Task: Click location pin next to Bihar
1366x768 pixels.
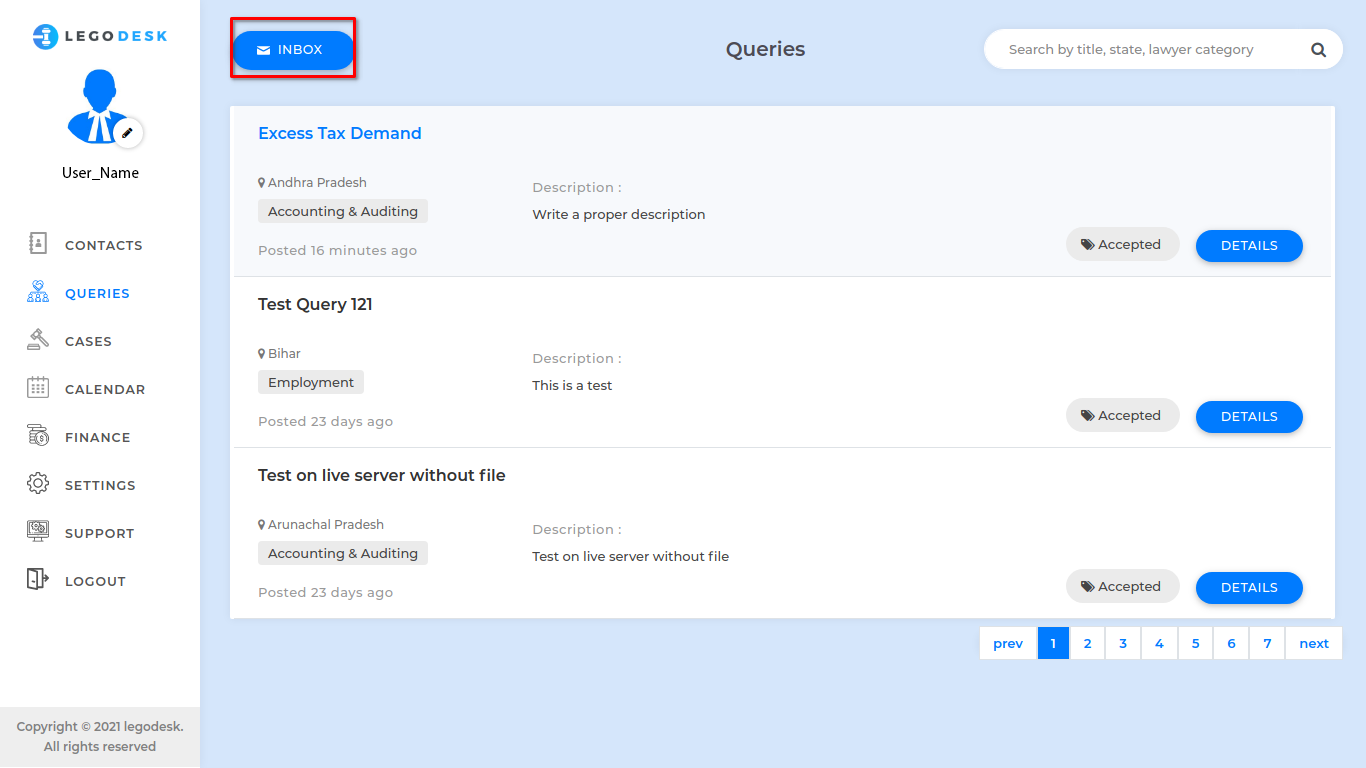Action: pos(262,354)
